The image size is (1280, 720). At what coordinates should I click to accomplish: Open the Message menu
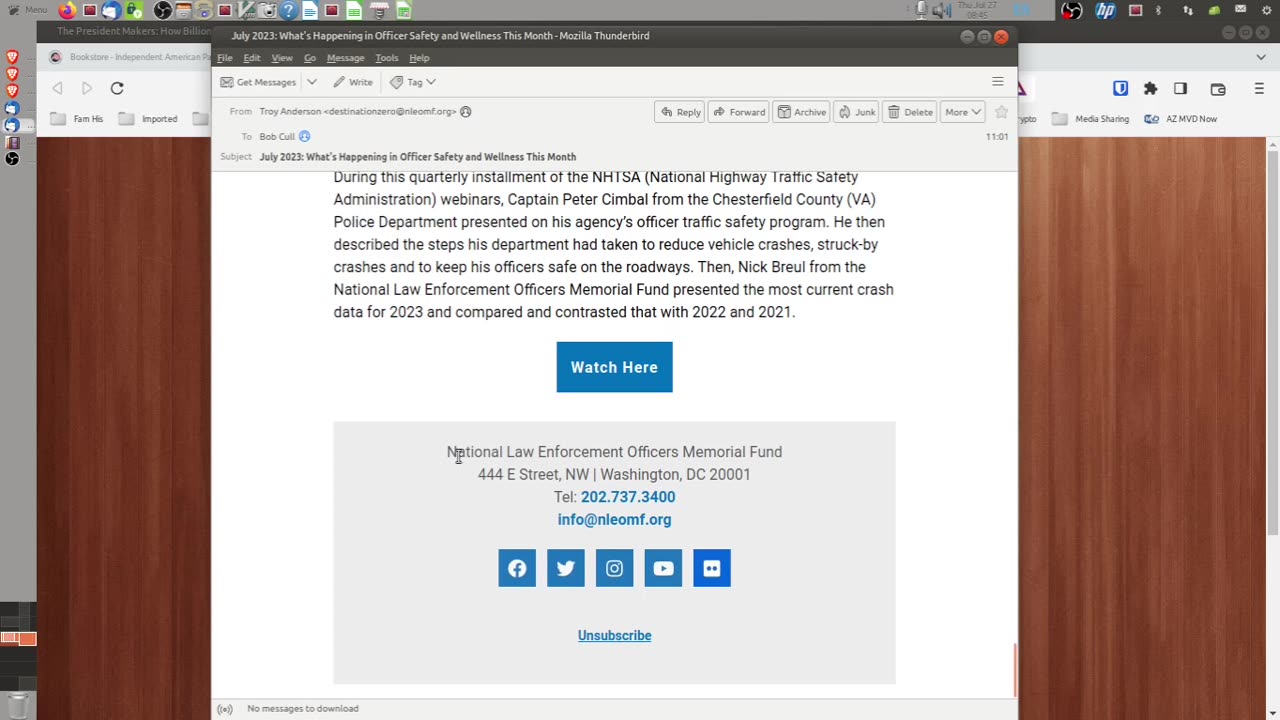(x=346, y=58)
